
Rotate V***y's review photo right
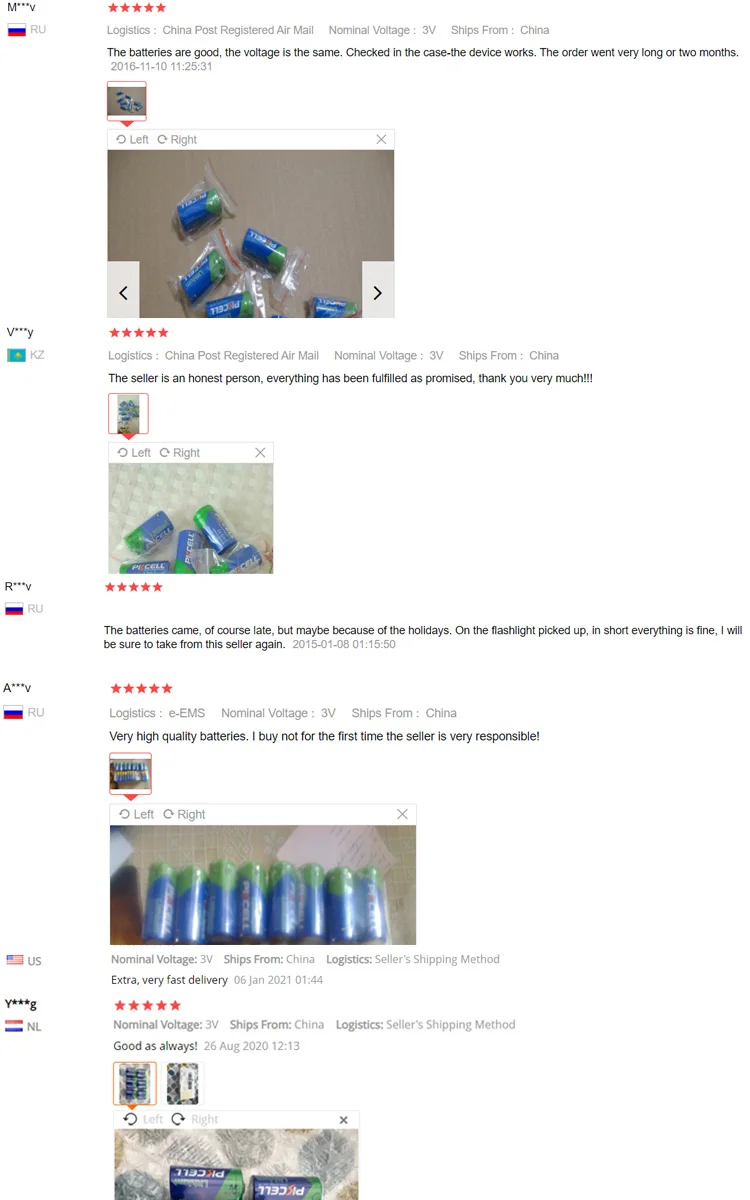180,453
